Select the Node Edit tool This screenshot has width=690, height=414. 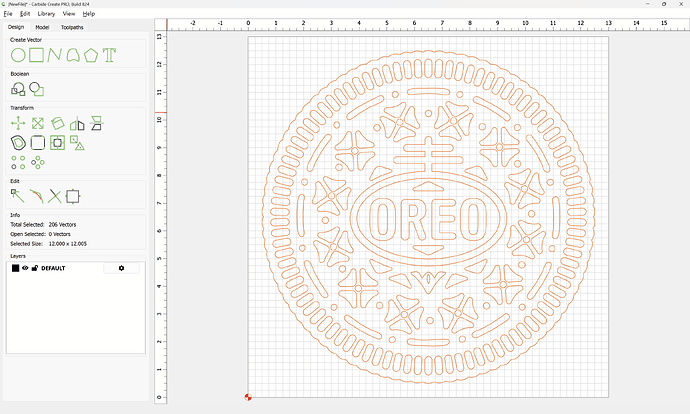(18, 196)
